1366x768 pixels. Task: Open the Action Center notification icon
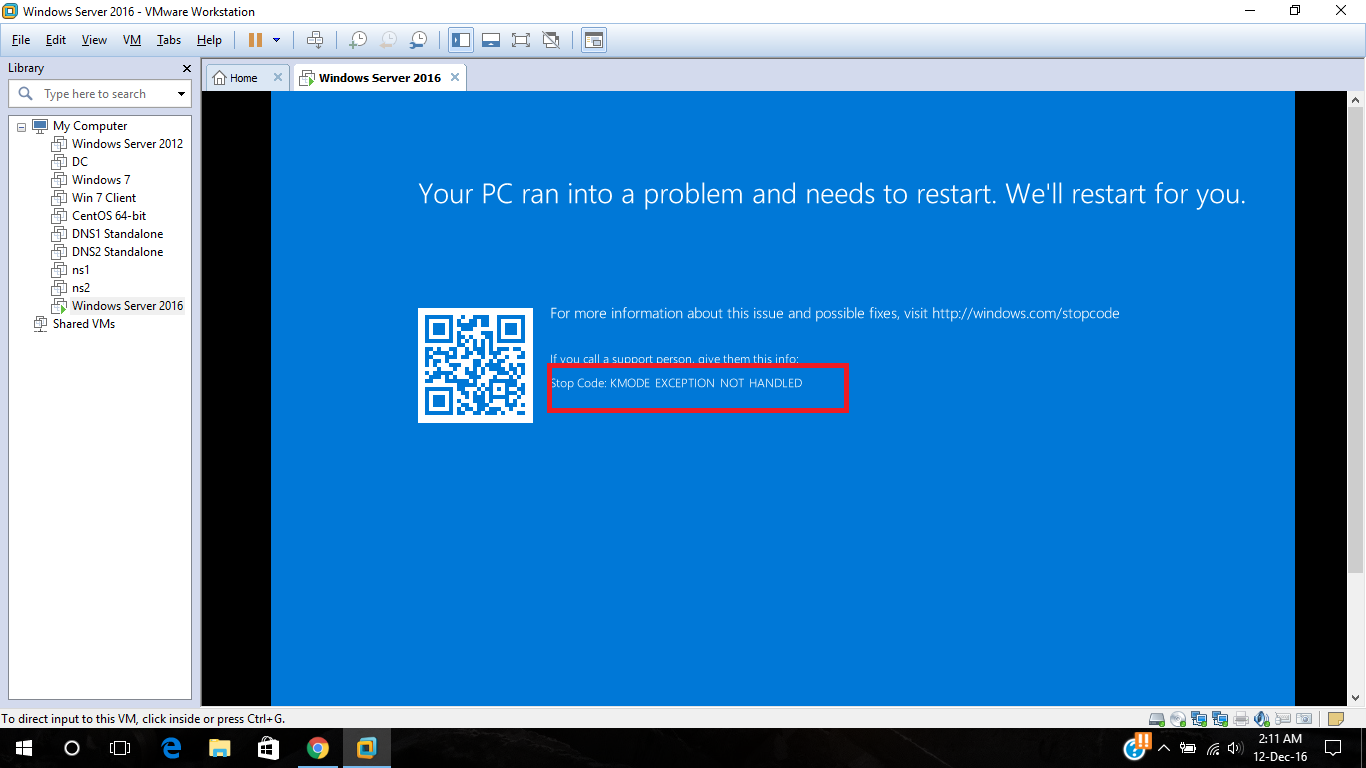pos(1333,748)
